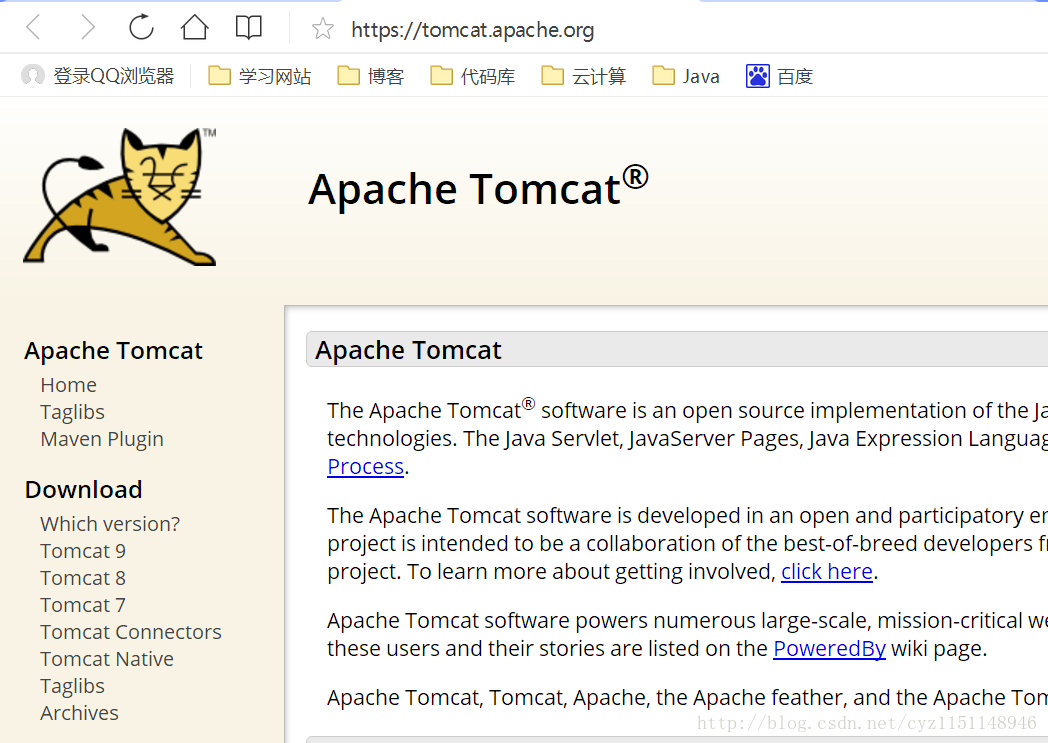This screenshot has height=743, width=1048.
Task: Open the 代码库 bookmark folder
Action: tap(472, 76)
